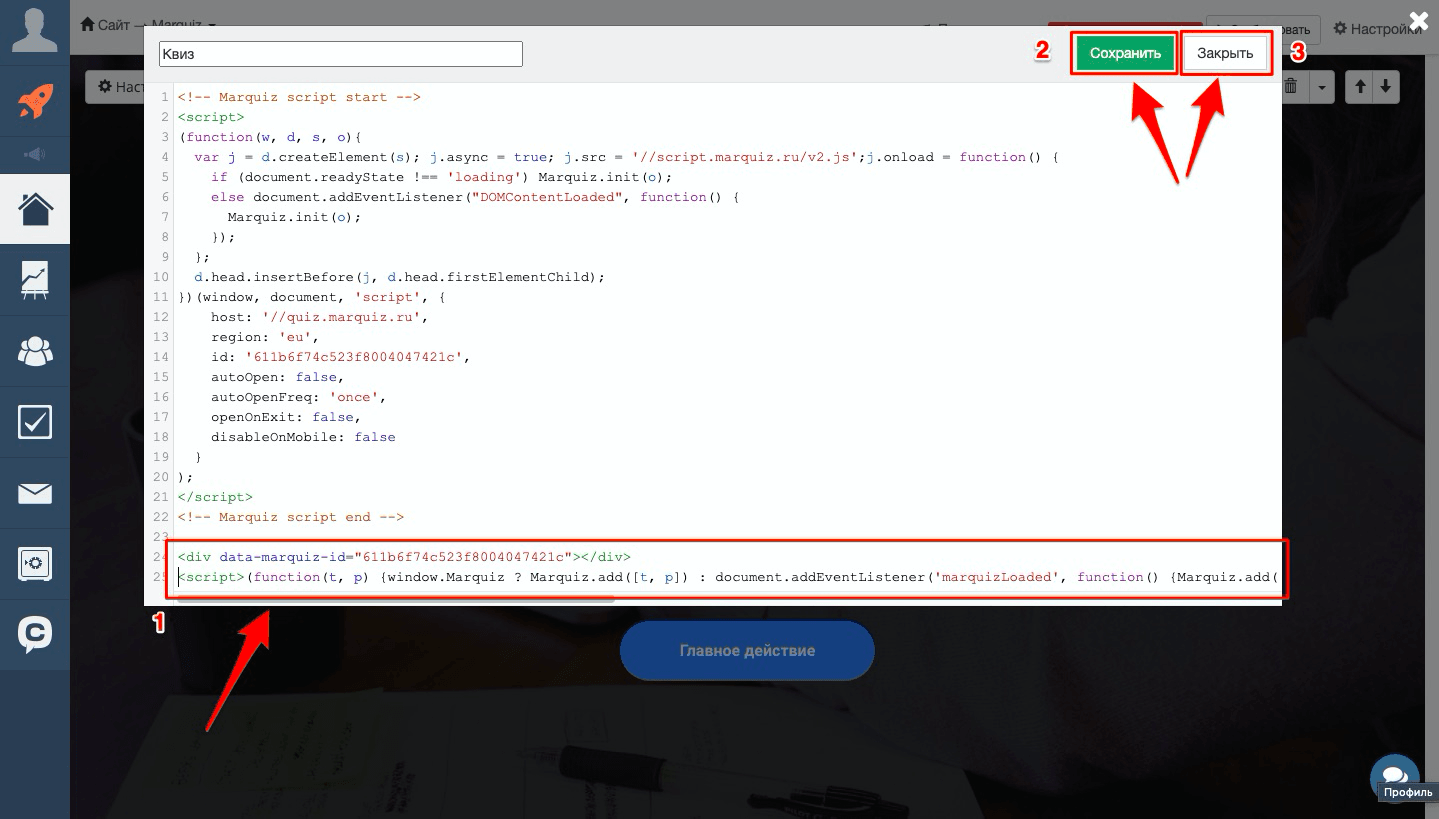Click the '(function(w, d, s, o){' code line
The width and height of the screenshot is (1439, 819).
[x=269, y=137]
